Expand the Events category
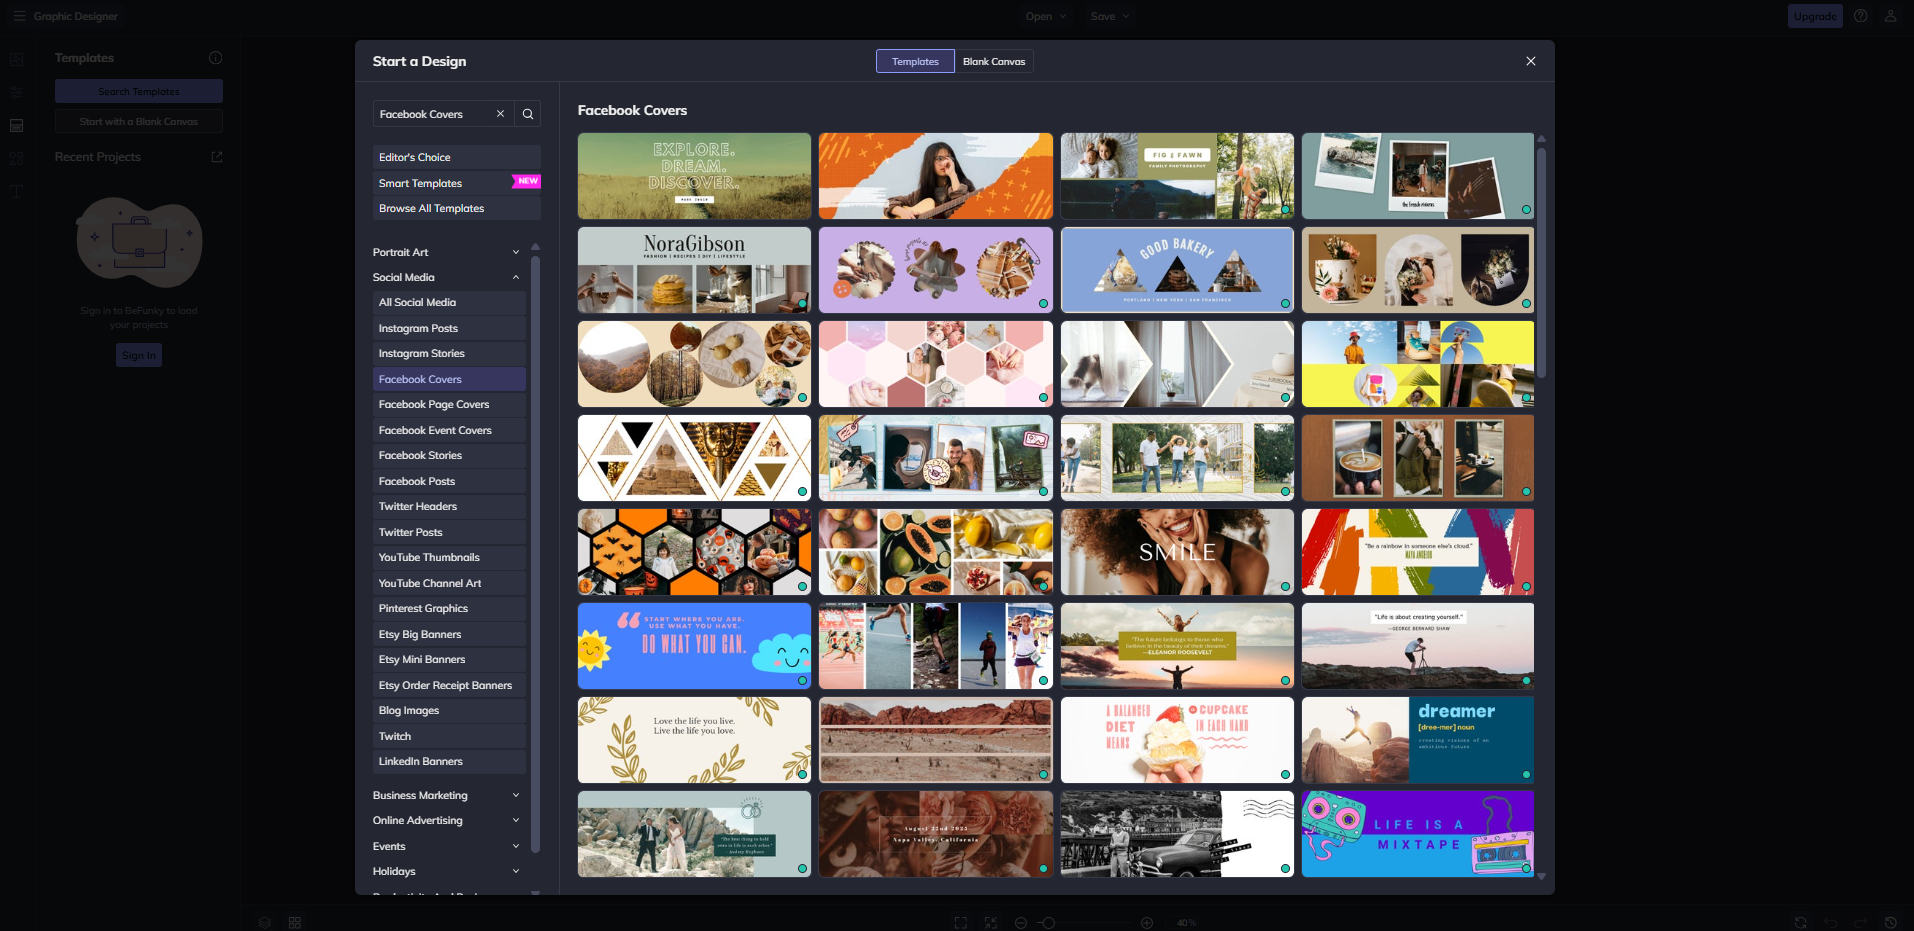The width and height of the screenshot is (1914, 931). (x=446, y=846)
